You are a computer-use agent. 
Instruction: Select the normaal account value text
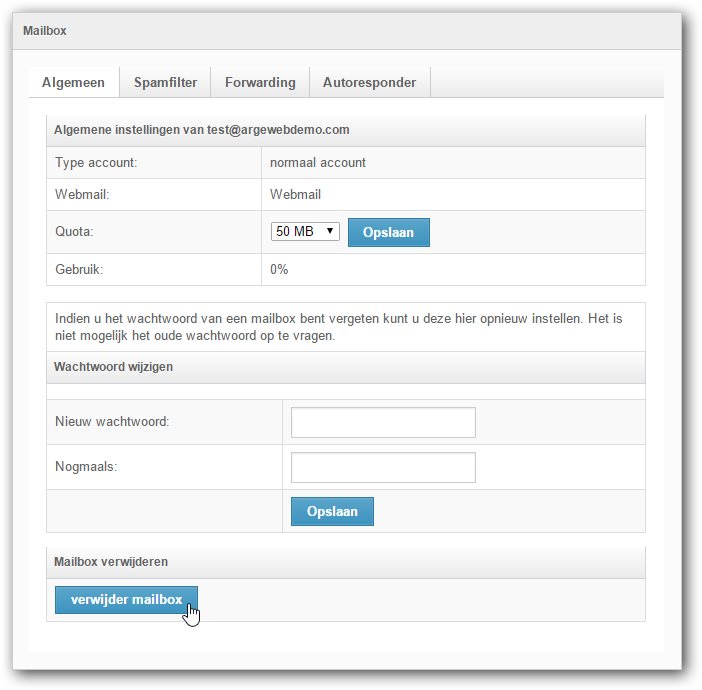click(x=318, y=163)
